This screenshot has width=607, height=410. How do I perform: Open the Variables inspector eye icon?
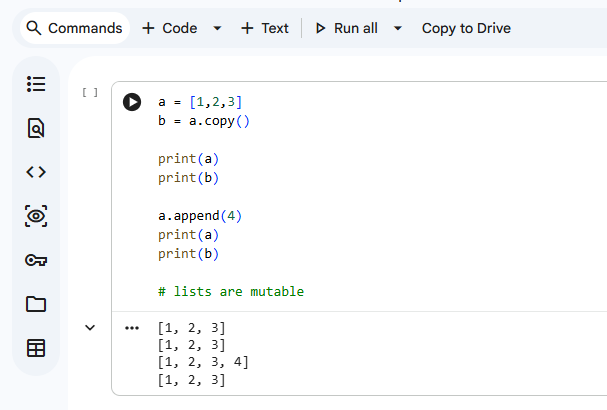pyautogui.click(x=36, y=216)
